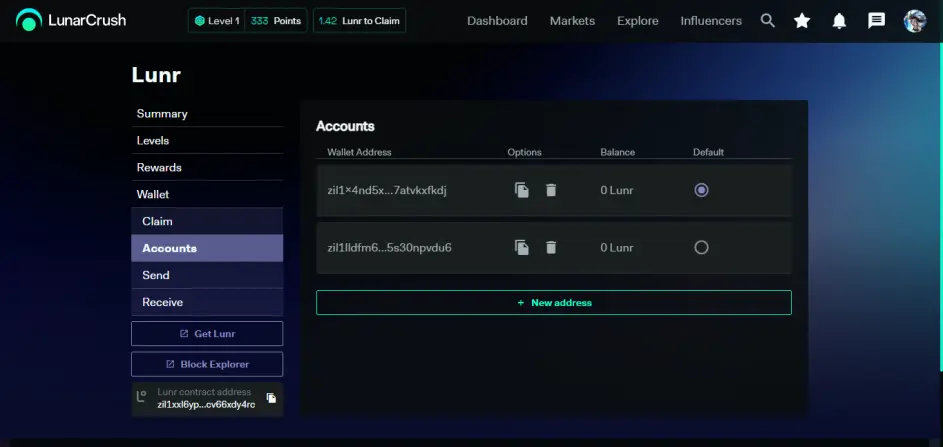Click the Get Lunr button
Viewport: 943px width, 447px height.
coord(207,333)
